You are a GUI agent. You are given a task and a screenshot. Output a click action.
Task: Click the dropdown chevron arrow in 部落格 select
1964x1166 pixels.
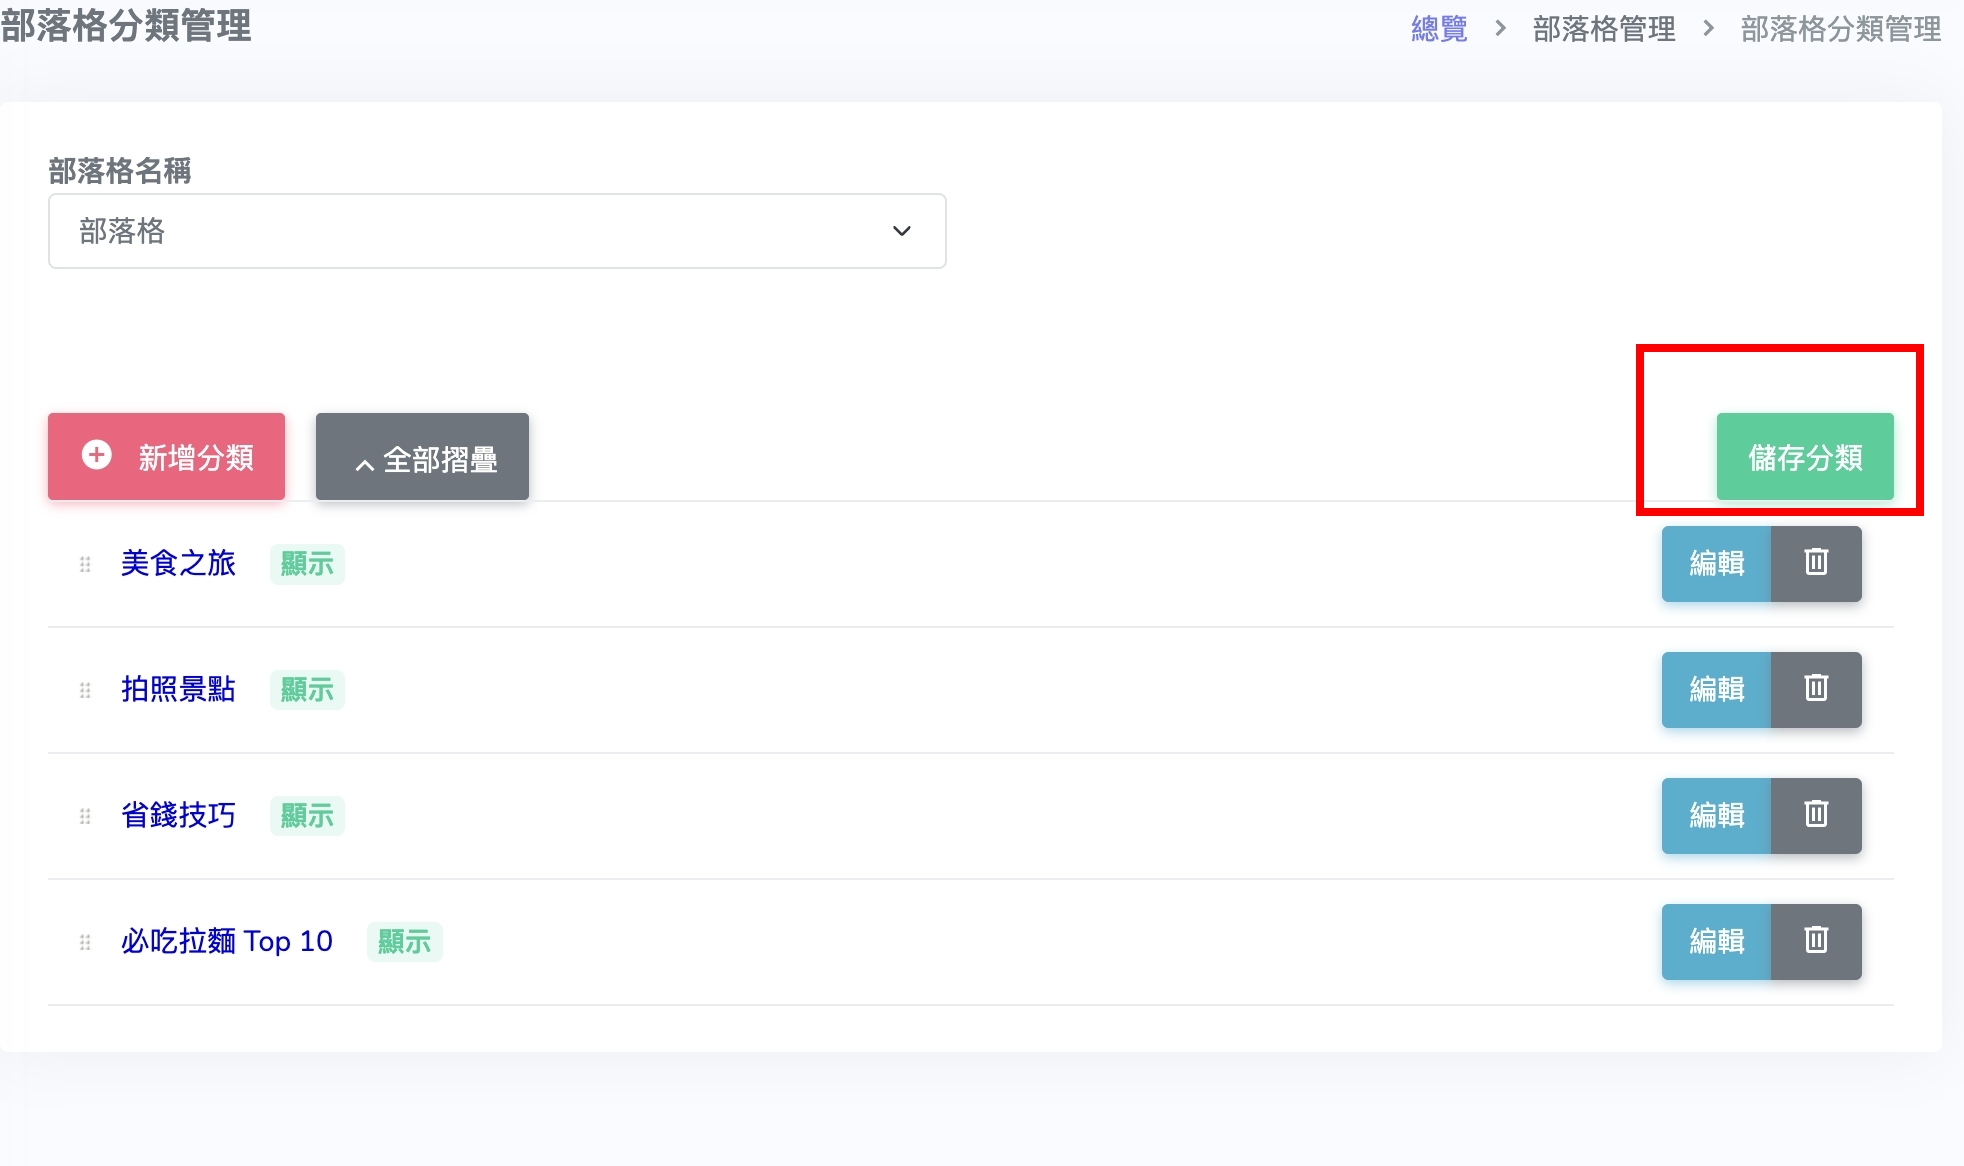(902, 231)
